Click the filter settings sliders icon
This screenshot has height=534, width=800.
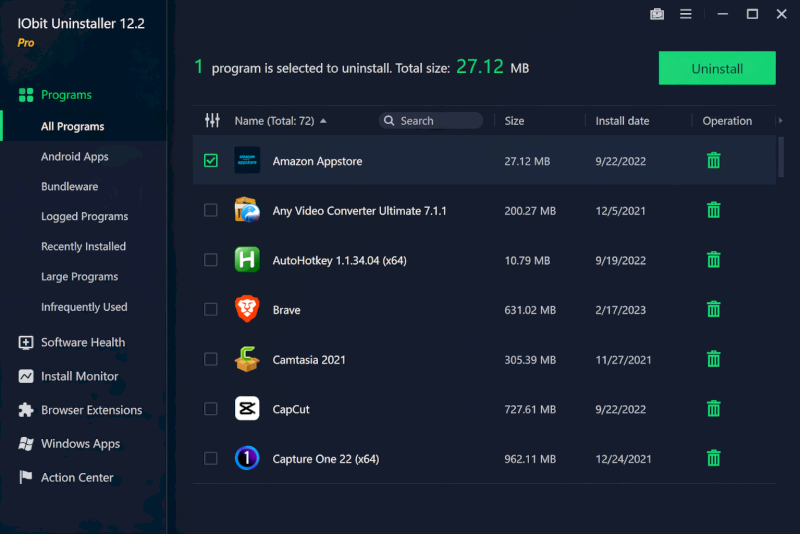tap(212, 120)
